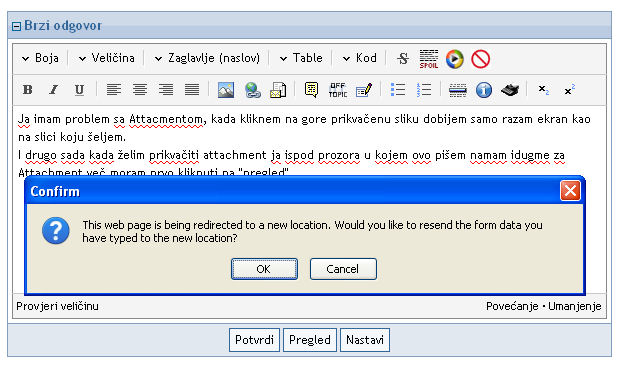This screenshot has height=365, width=620.
Task: Click the Pregled preview button
Action: coord(310,340)
